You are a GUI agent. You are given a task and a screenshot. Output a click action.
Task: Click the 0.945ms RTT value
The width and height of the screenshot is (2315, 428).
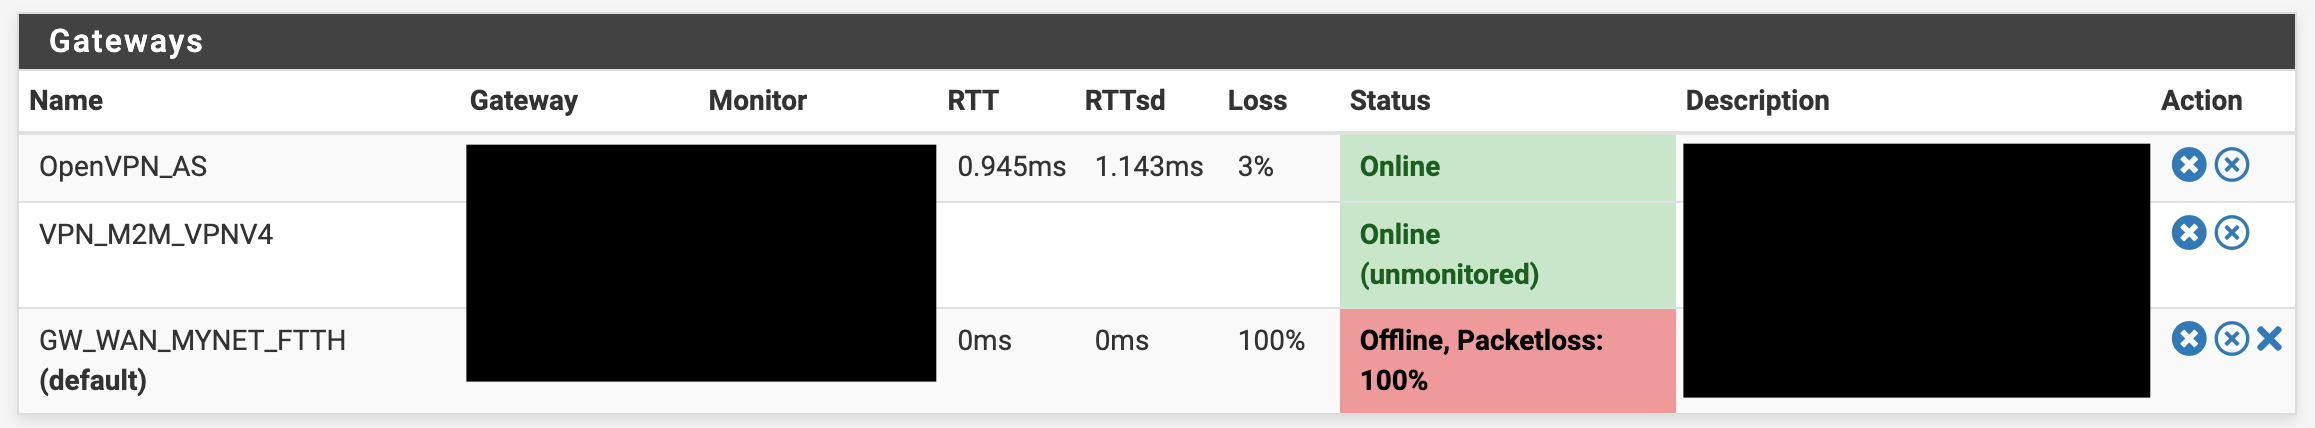tap(1012, 166)
